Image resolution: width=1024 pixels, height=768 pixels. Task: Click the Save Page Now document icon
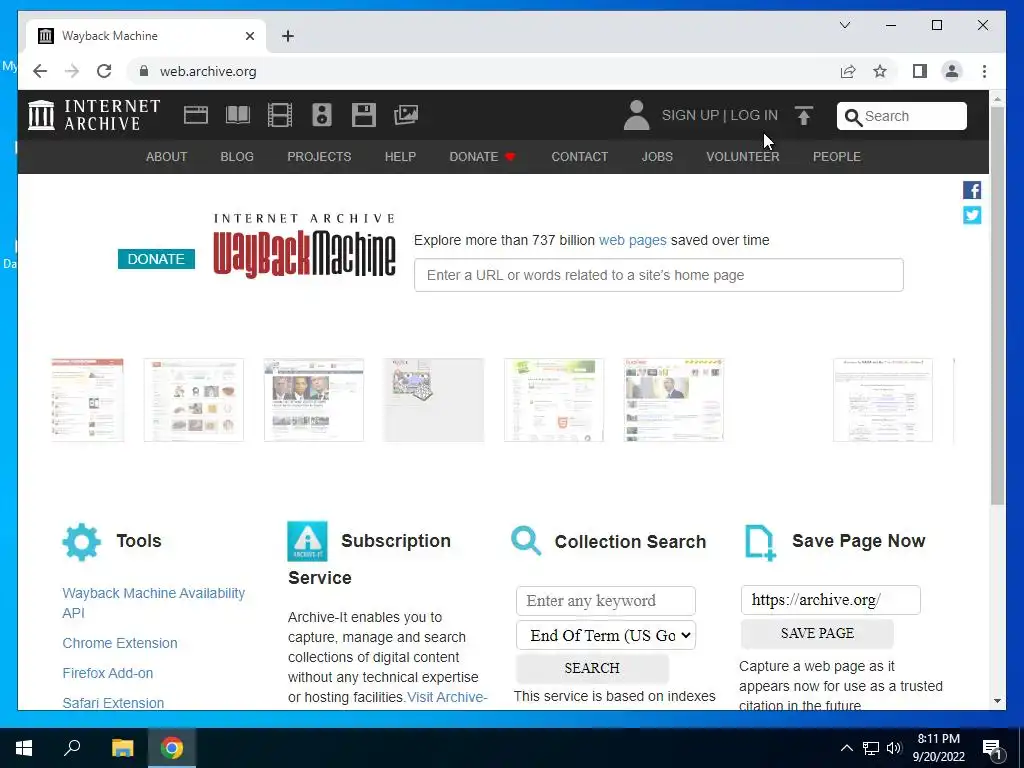760,543
